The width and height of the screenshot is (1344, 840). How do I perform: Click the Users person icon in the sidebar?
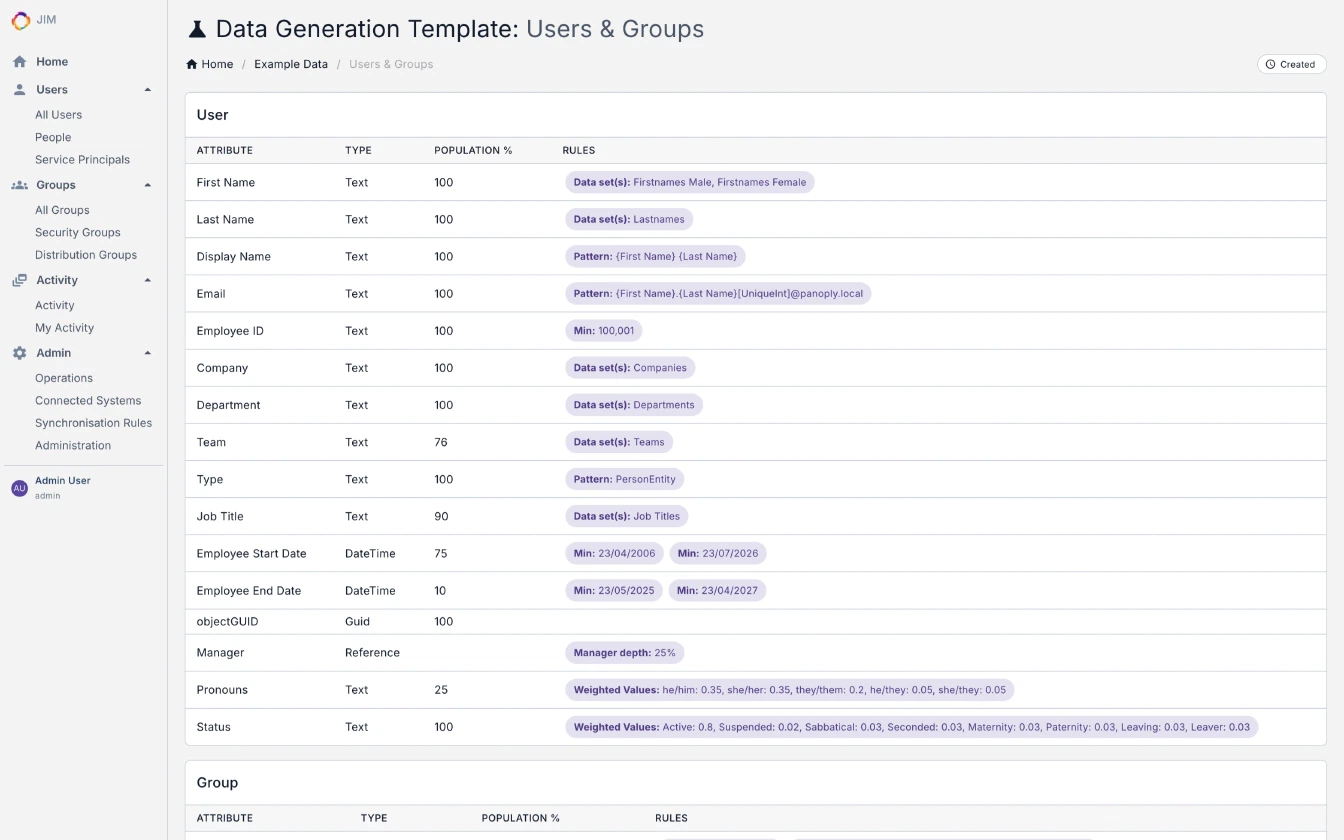tap(17, 89)
